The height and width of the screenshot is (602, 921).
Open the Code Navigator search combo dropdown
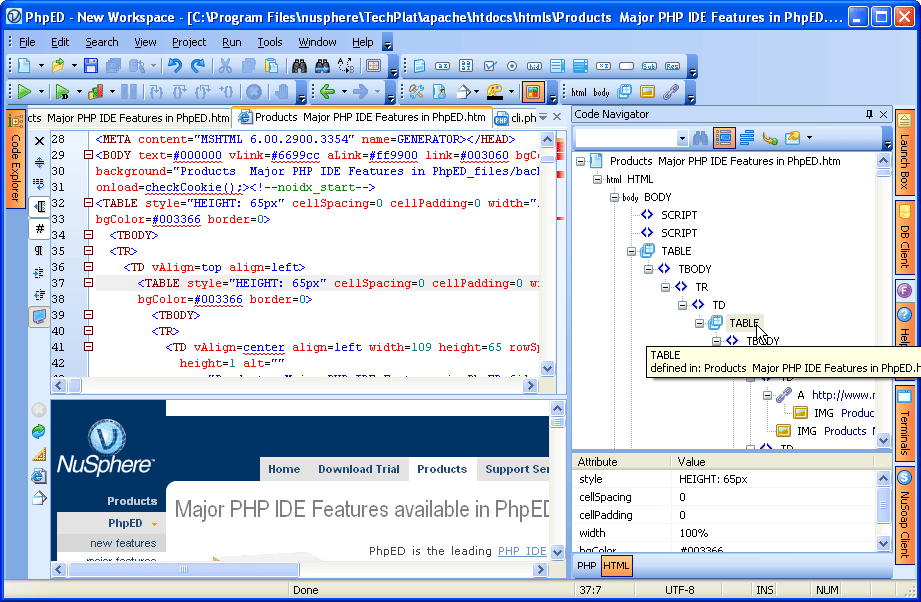682,139
